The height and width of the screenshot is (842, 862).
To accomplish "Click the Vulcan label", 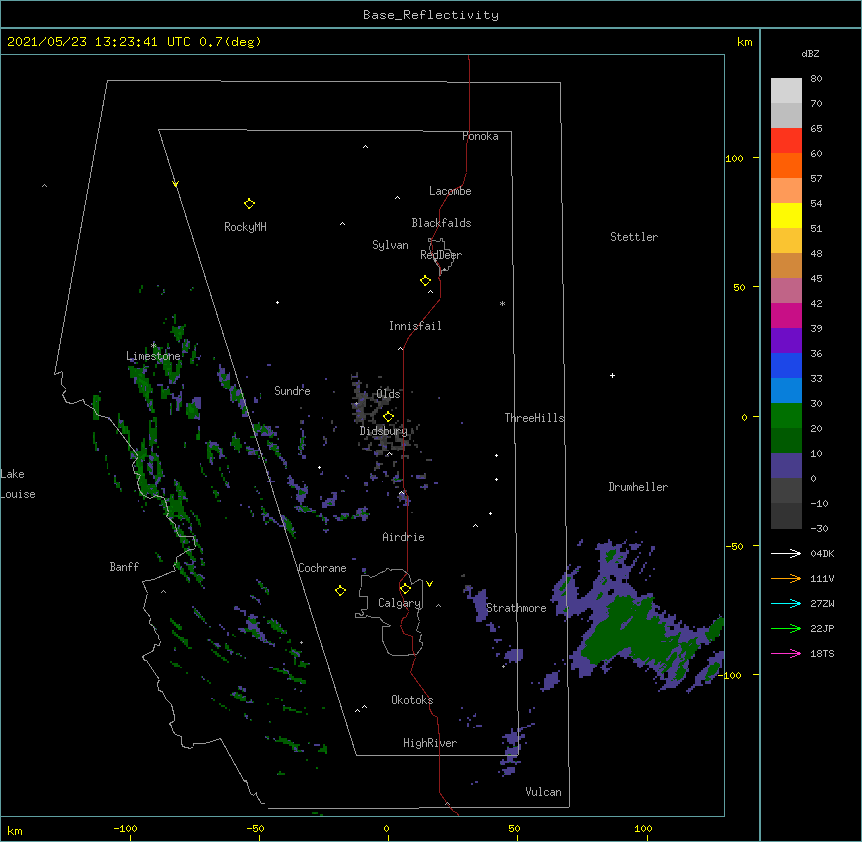I will [x=543, y=792].
